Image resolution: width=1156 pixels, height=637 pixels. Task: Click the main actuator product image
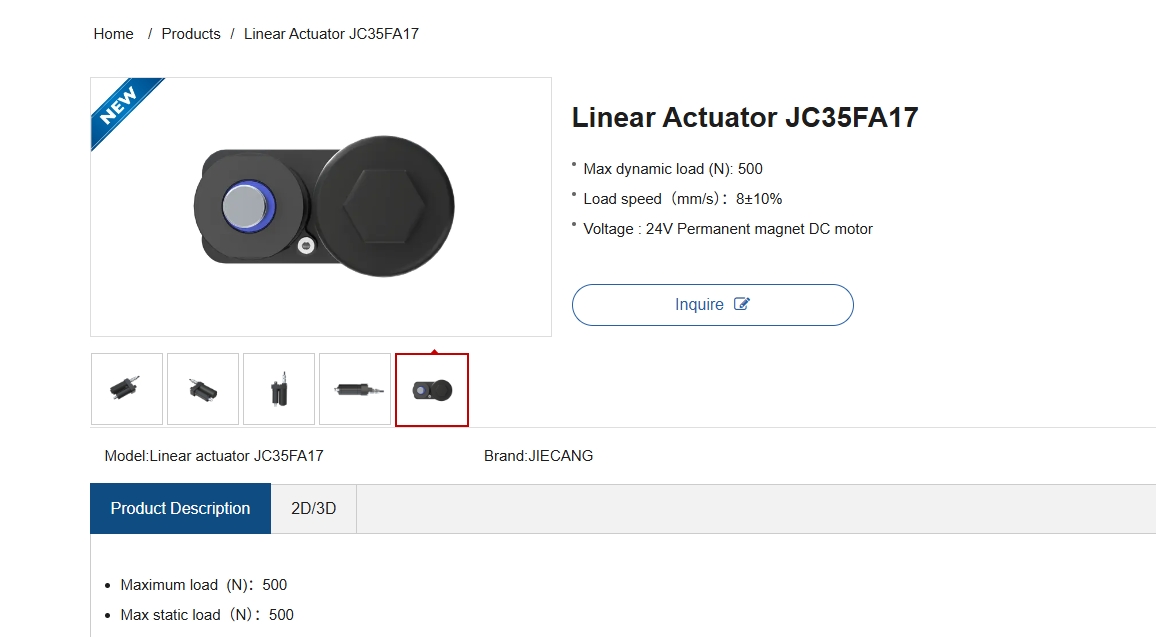coord(321,207)
